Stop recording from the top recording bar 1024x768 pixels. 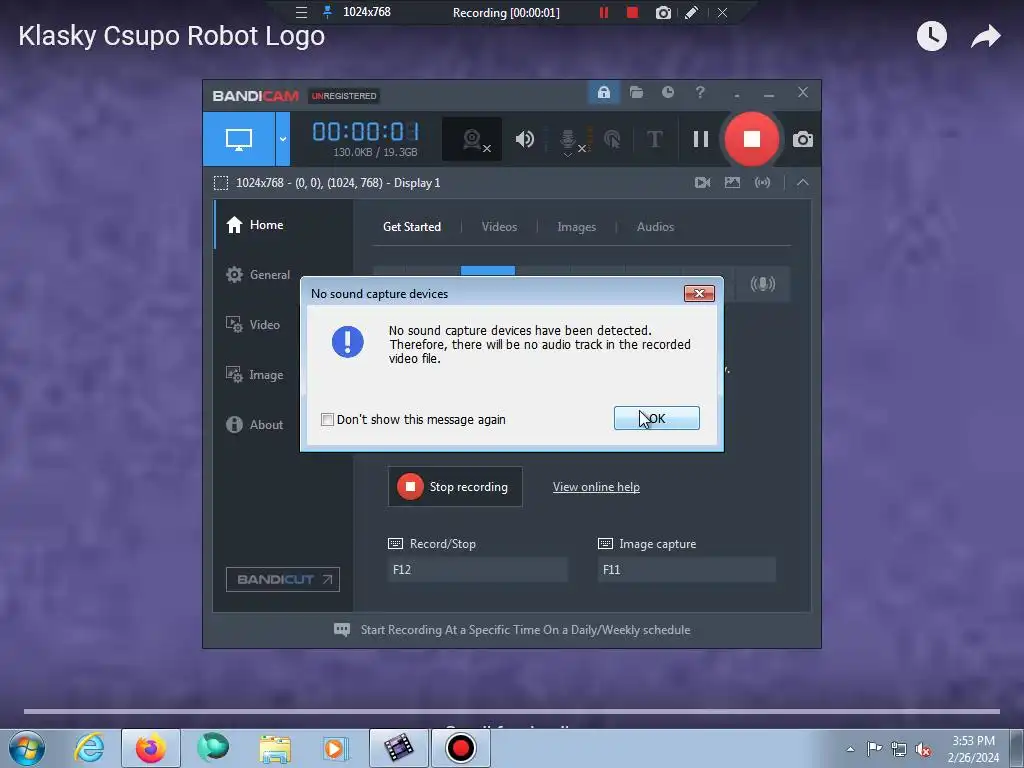(632, 12)
